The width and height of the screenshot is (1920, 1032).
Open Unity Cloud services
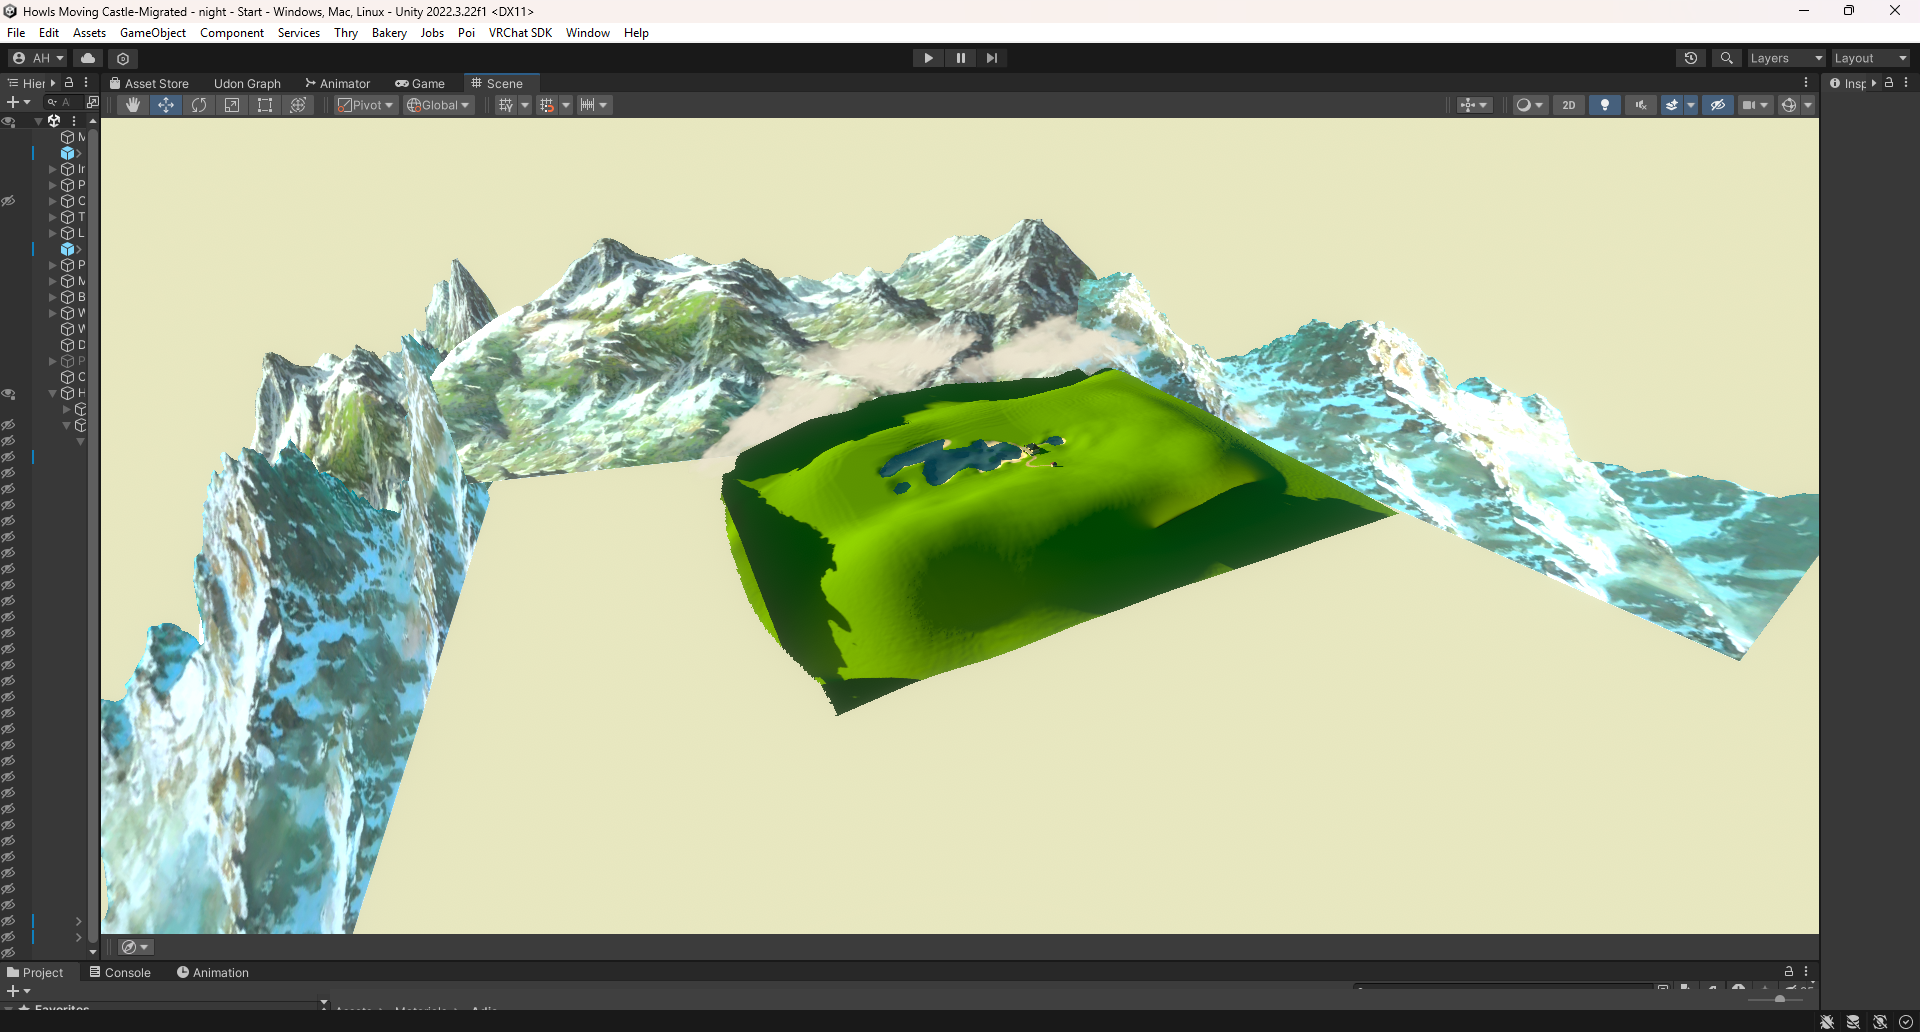tap(88, 58)
